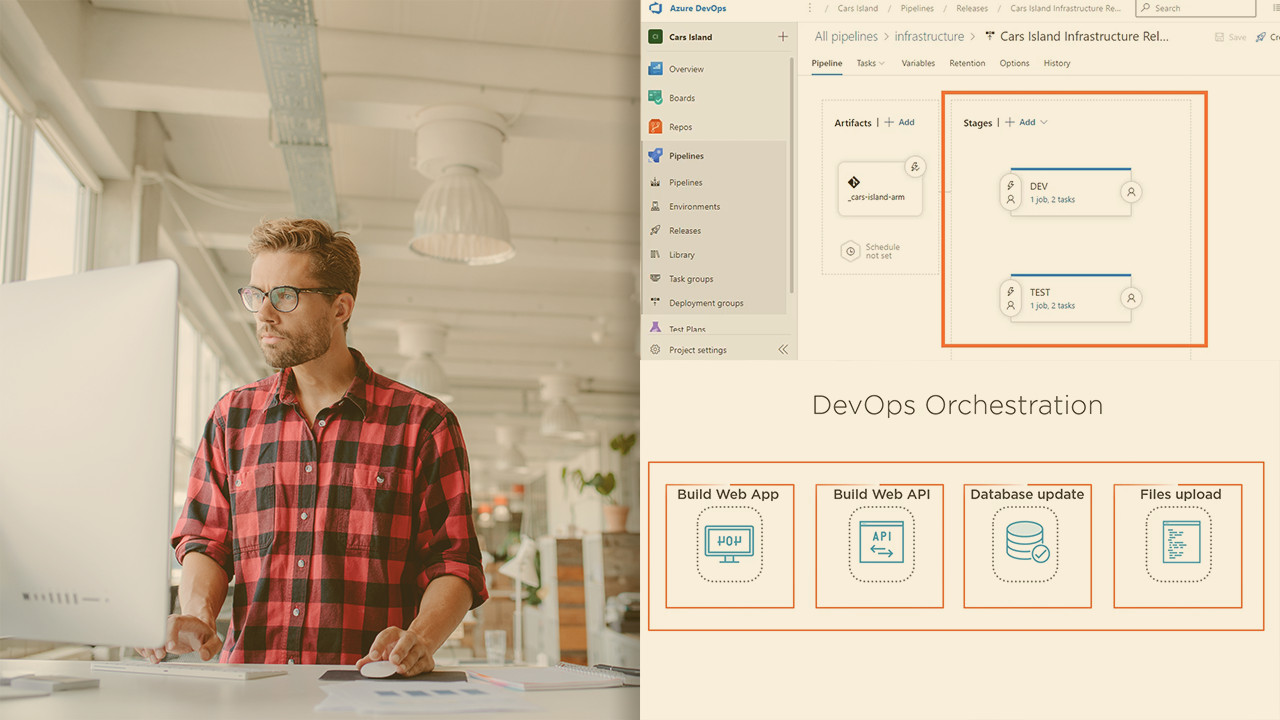The height and width of the screenshot is (720, 1280).
Task: Click the Azure DevOps logo icon
Action: (655, 8)
